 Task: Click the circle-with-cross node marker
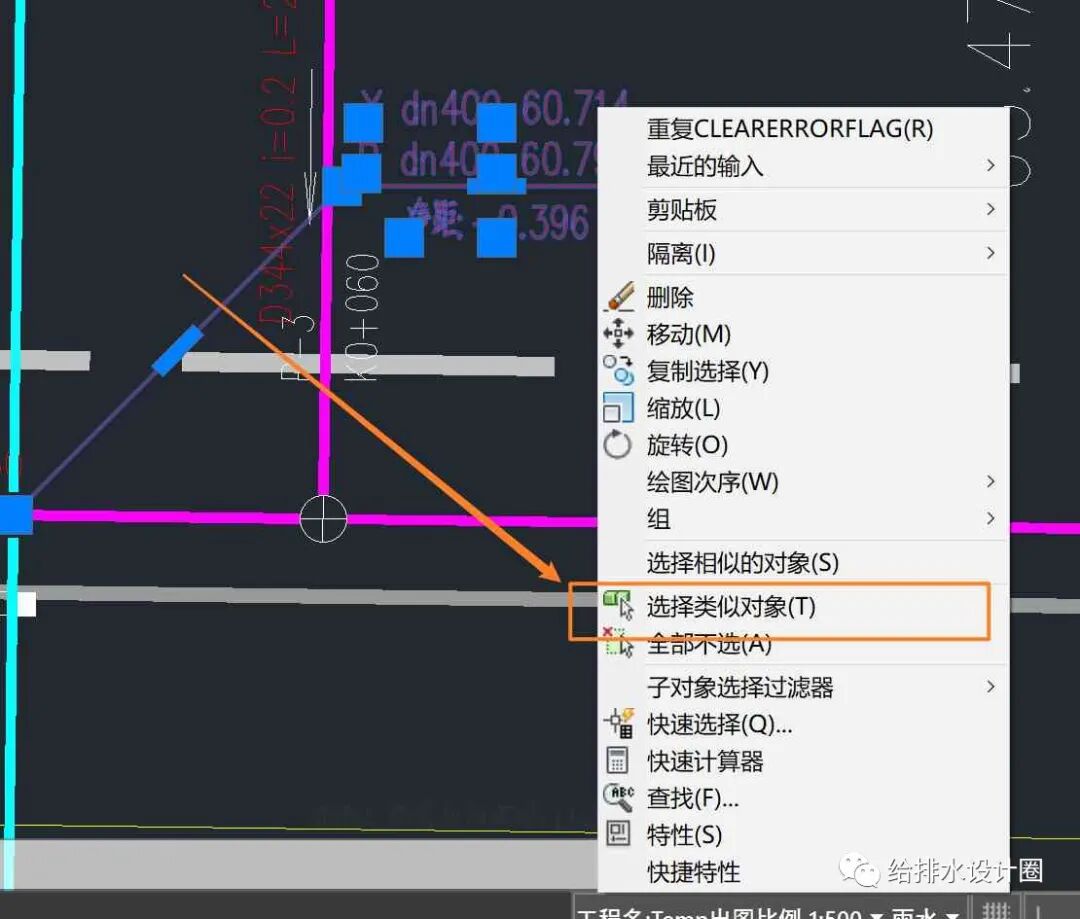323,518
